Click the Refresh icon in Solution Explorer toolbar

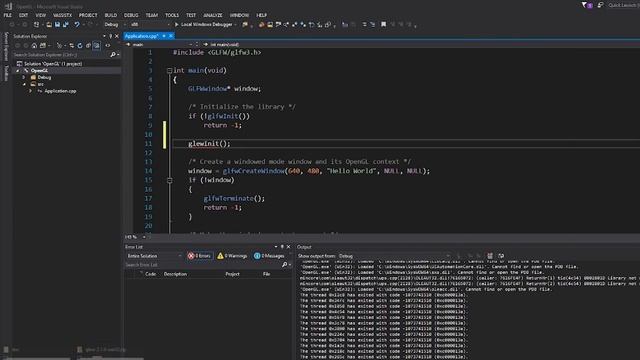80,46
